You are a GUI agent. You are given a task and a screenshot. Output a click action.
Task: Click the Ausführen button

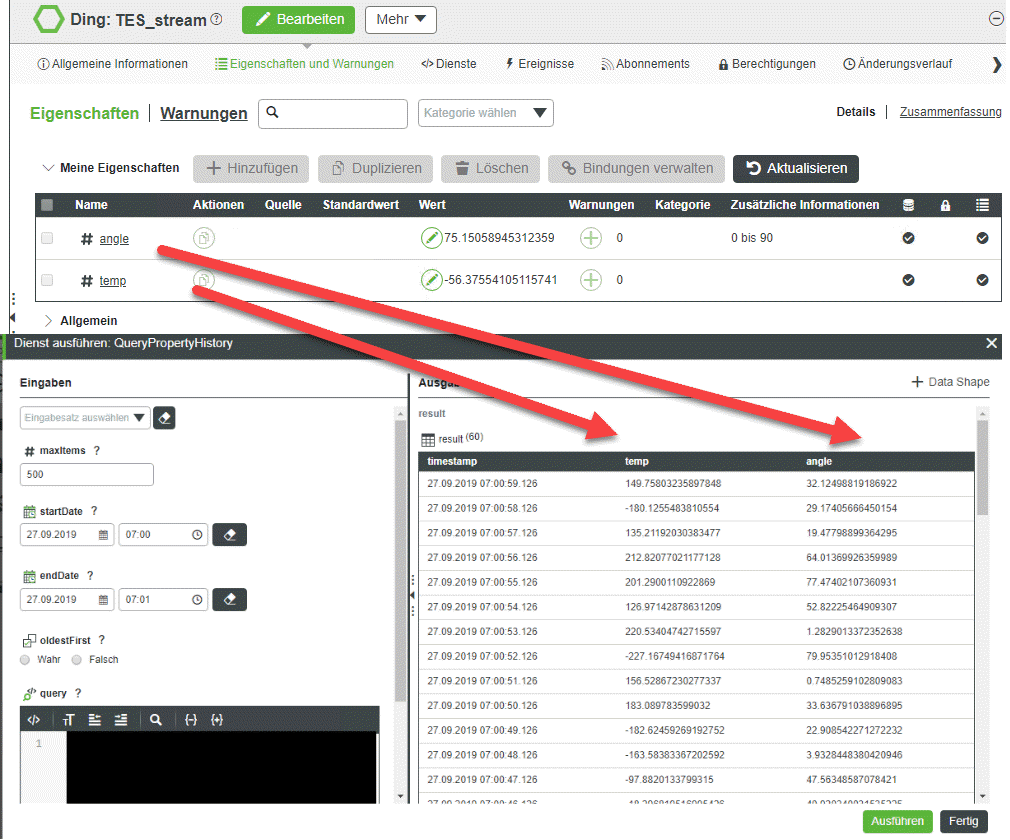897,821
